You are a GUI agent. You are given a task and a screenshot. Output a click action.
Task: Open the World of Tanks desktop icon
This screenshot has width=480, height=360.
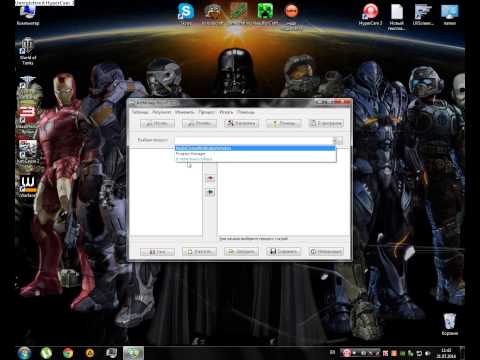[27, 52]
